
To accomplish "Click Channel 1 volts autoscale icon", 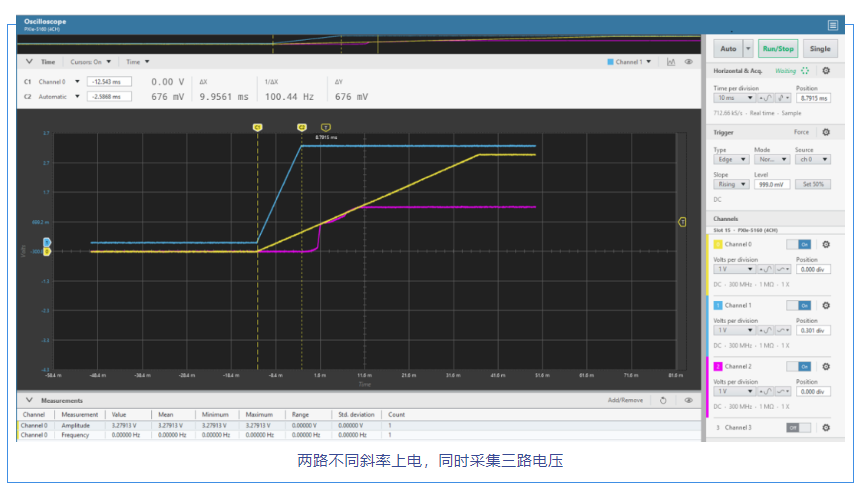I will (766, 330).
